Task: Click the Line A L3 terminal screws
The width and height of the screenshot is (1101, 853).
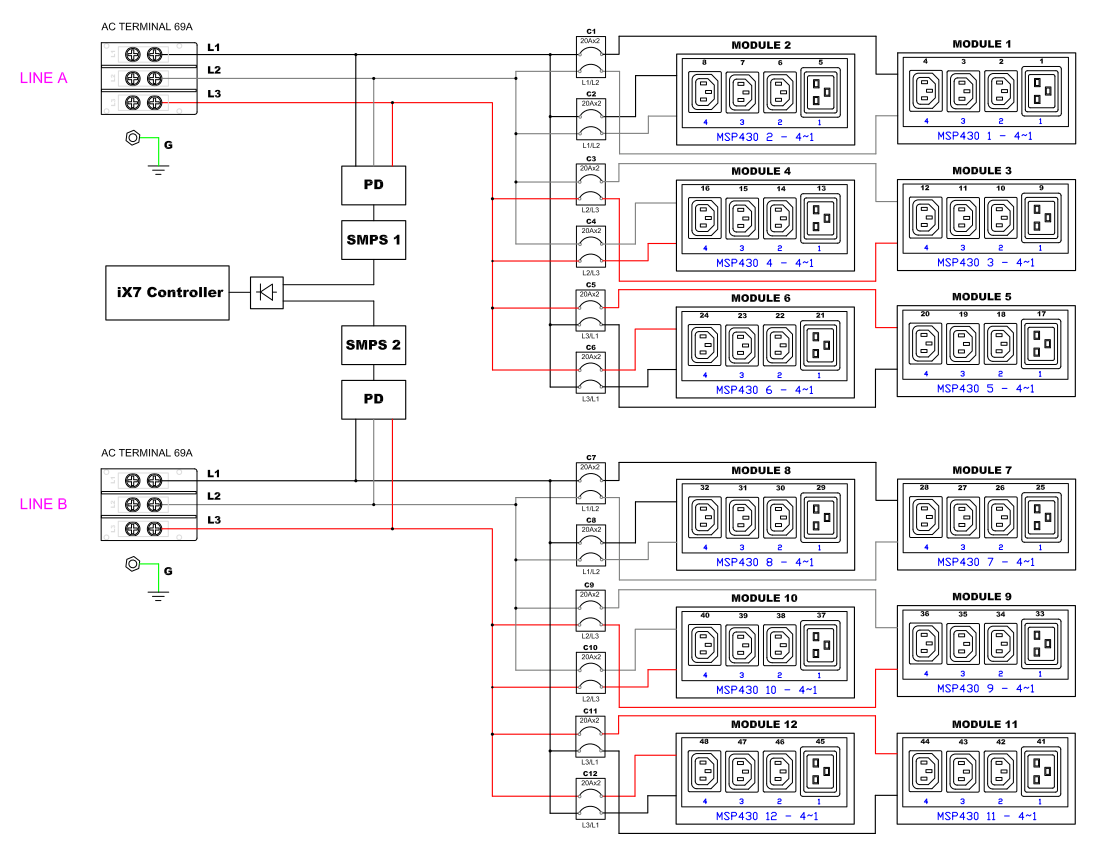Action: (143, 103)
